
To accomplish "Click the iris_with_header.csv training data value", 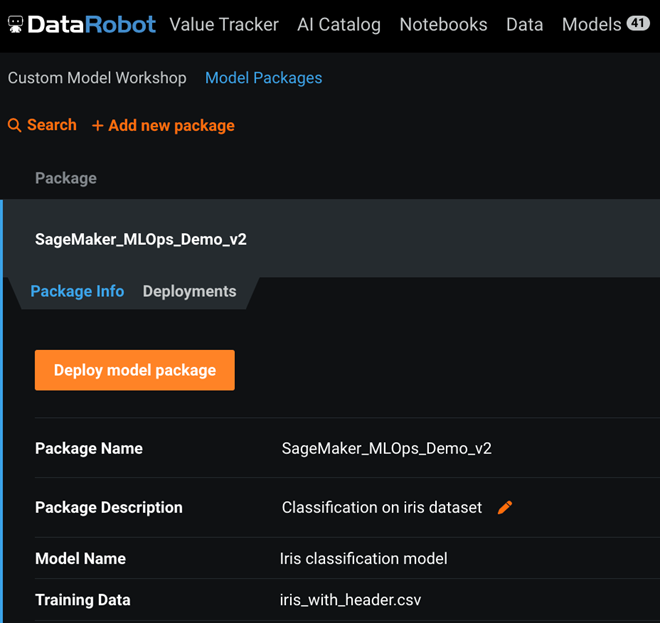I will pyautogui.click(x=350, y=599).
